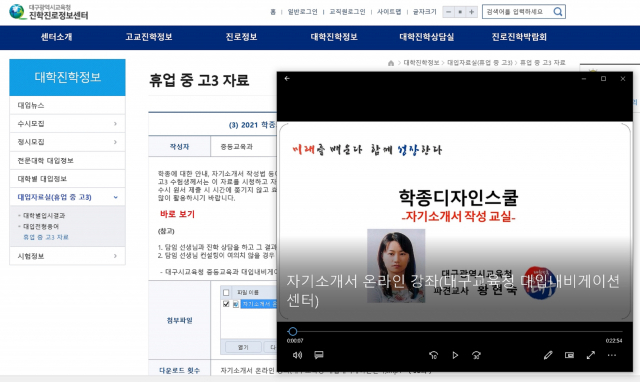Screen dimensions: 640x382
Task: Select 대입뉴스 in sidebar
Action: tap(67, 105)
